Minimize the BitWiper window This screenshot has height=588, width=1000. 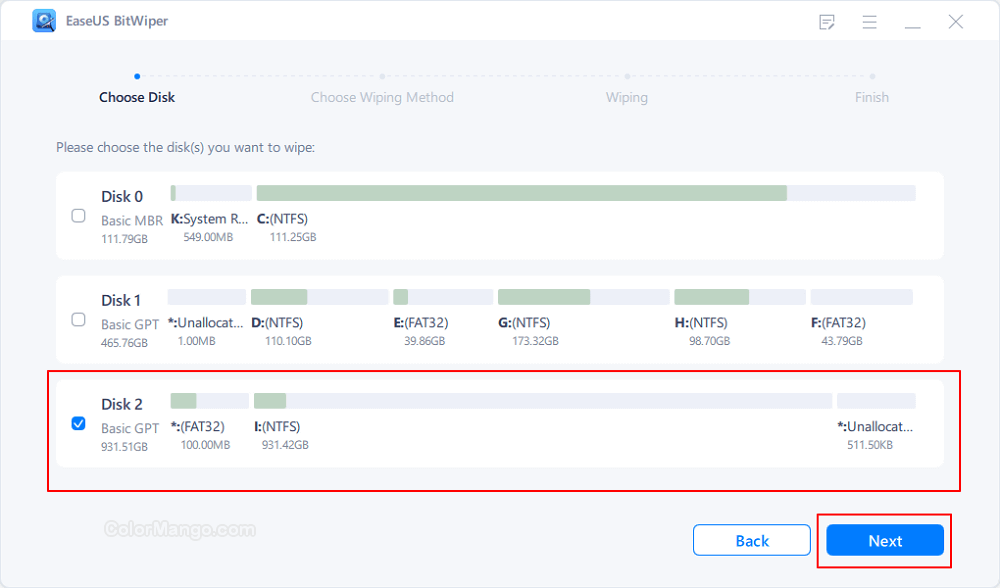tap(913, 22)
